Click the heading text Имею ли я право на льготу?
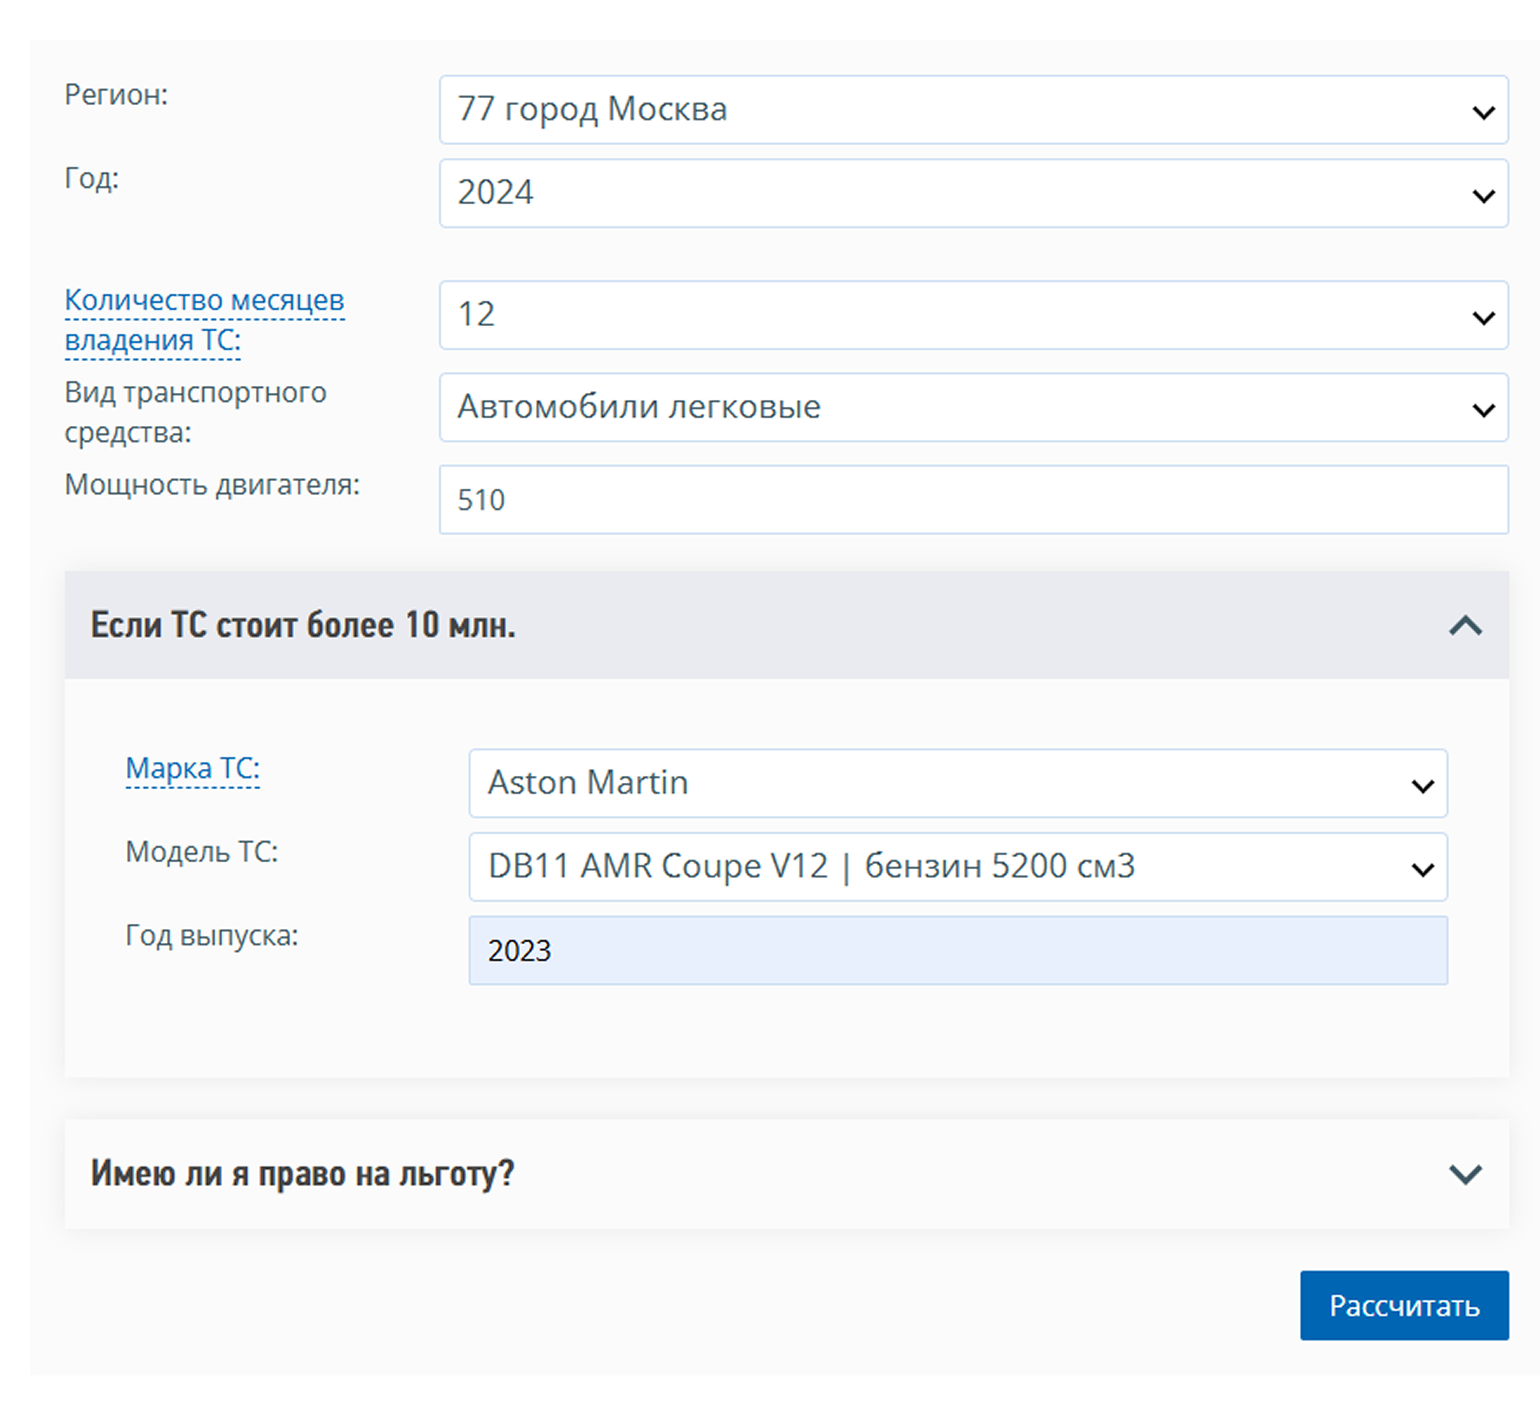Screen dimensions: 1540x1403 click(x=302, y=1174)
